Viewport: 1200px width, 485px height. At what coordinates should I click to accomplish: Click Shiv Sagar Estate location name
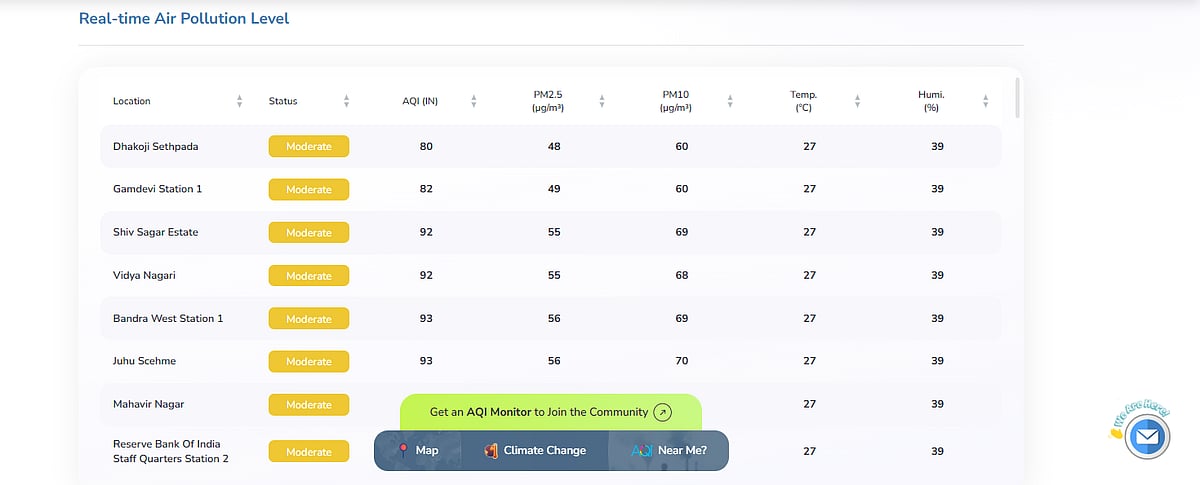coord(156,232)
